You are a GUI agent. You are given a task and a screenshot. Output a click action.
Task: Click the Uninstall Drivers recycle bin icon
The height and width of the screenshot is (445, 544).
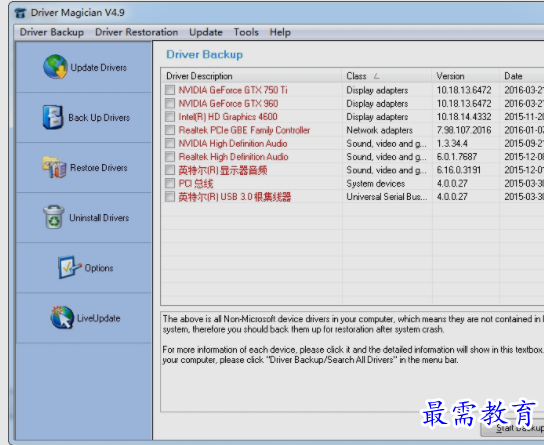pyautogui.click(x=54, y=217)
